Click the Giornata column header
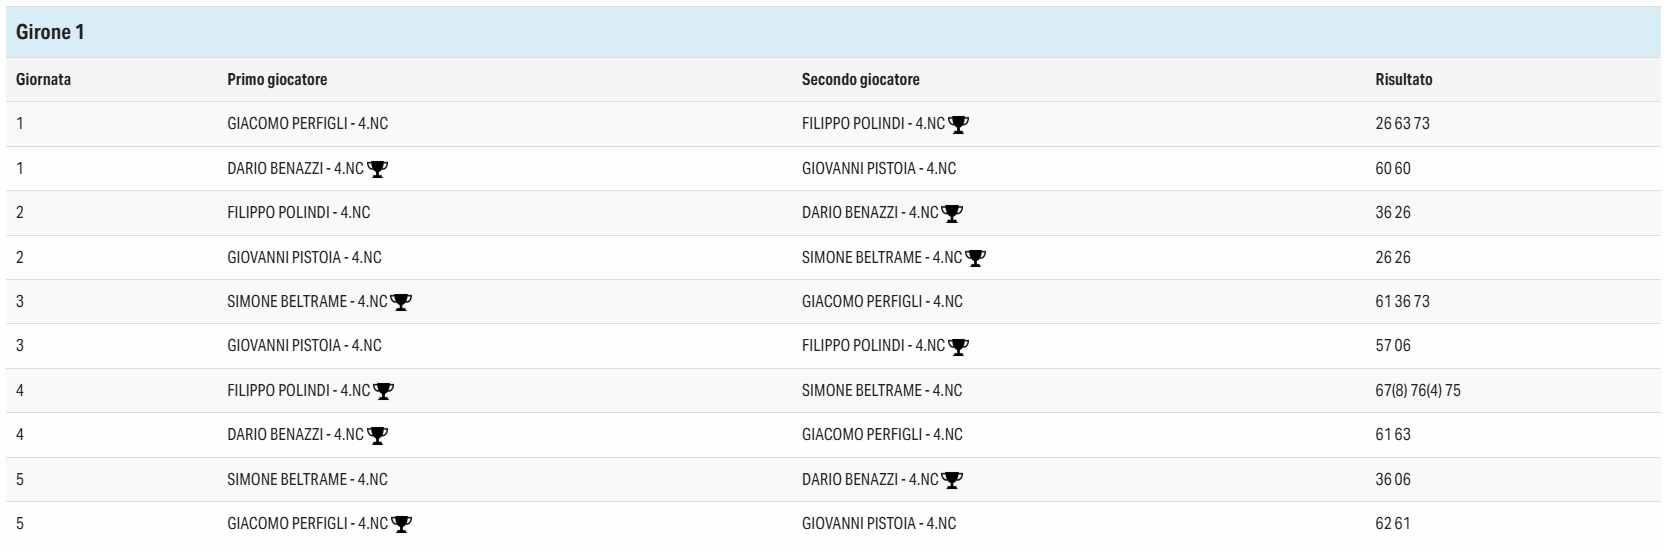 43,79
